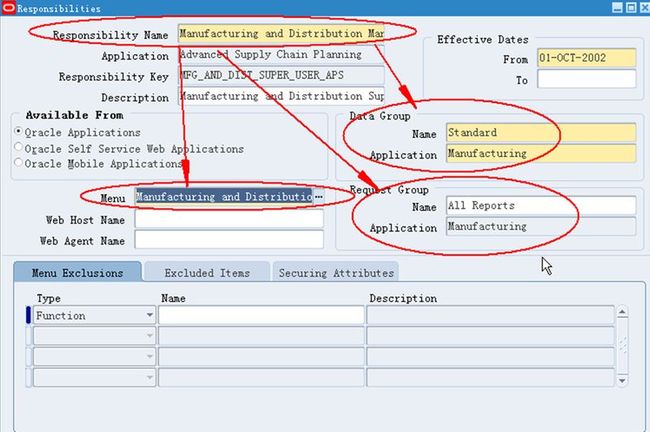
Task: Click the Request Group Name field All Reports
Action: click(541, 206)
